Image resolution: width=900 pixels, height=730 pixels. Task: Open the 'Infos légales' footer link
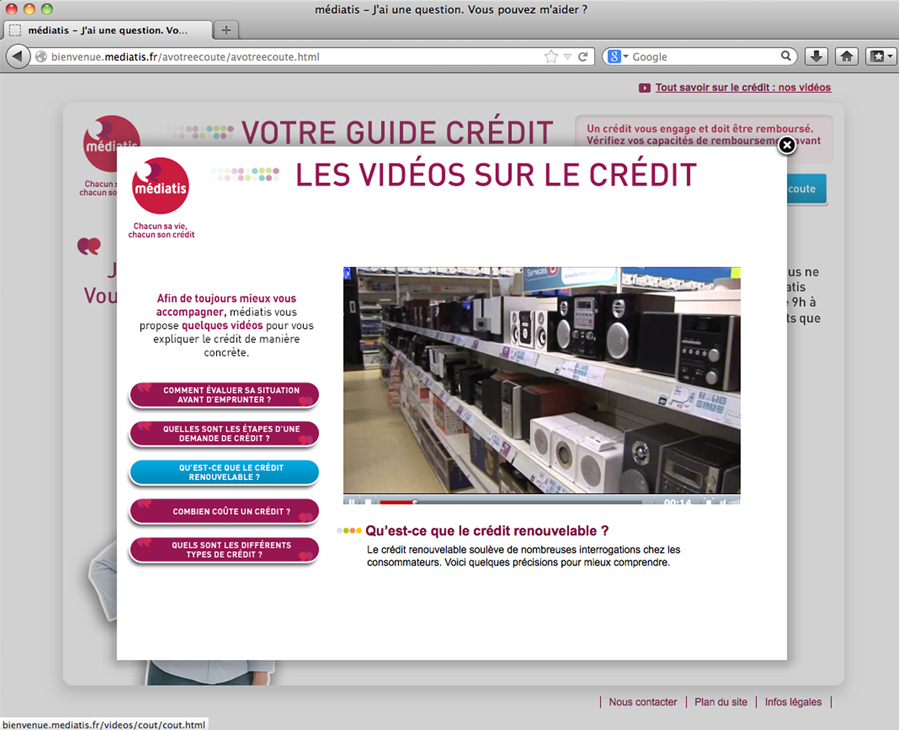793,702
